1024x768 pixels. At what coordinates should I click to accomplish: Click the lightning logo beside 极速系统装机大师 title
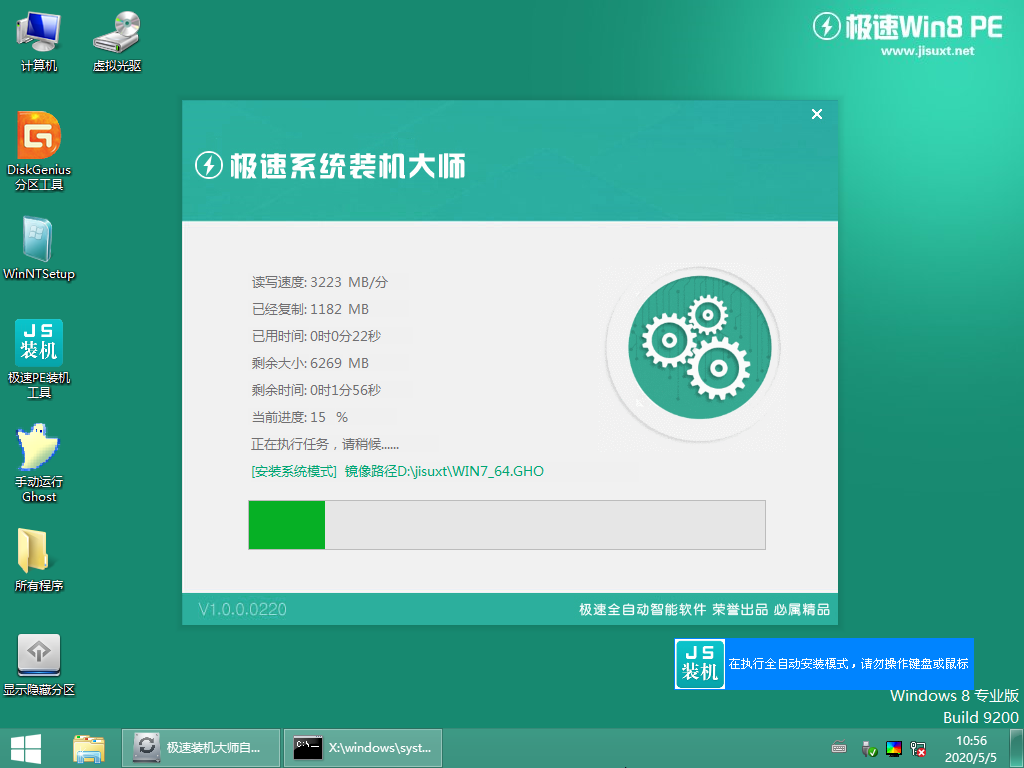[x=209, y=165]
